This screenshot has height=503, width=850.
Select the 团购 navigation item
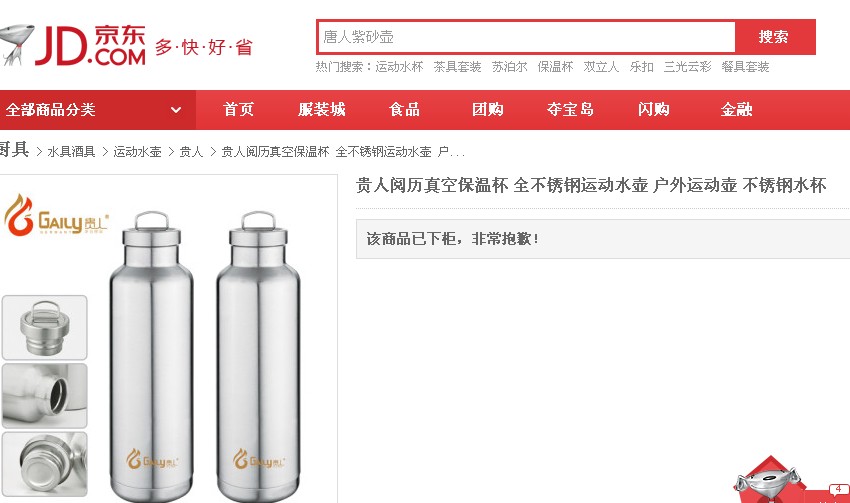click(x=487, y=109)
